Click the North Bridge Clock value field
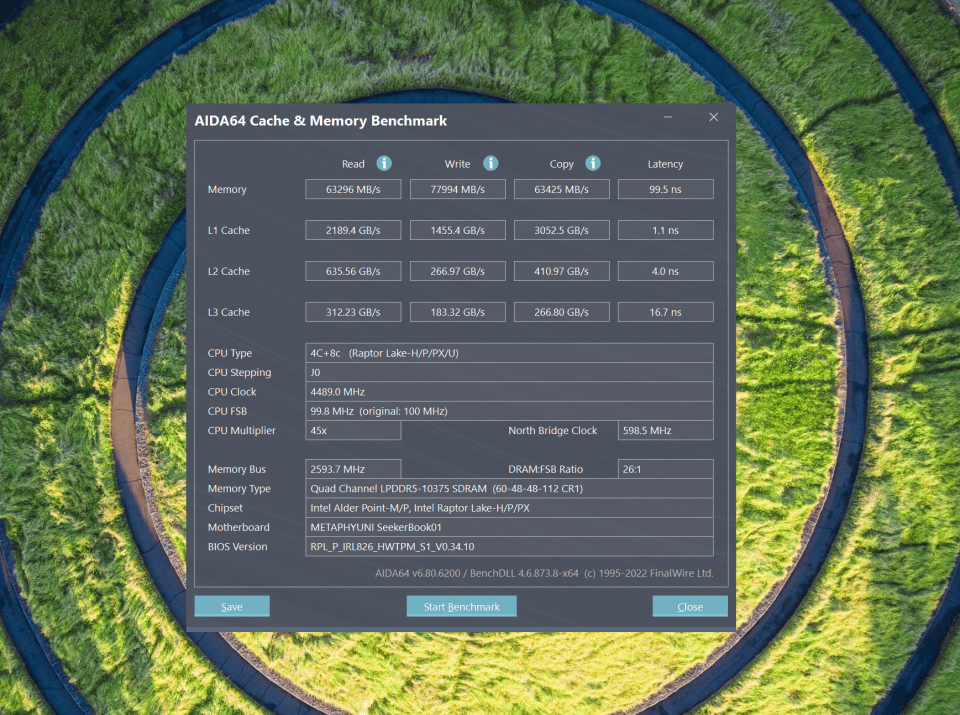The width and height of the screenshot is (960, 715). tap(665, 430)
